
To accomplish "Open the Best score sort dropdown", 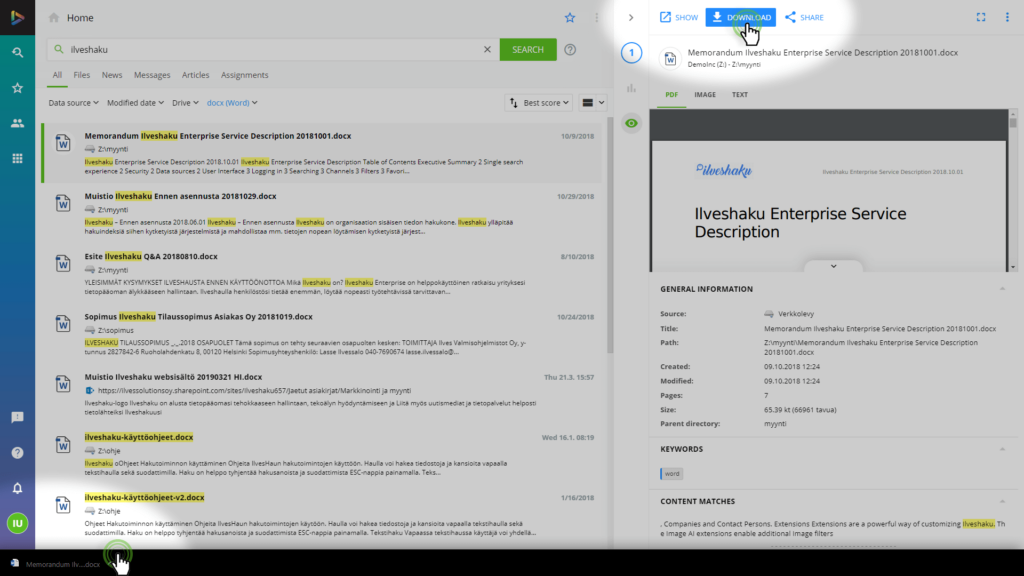I will pyautogui.click(x=539, y=103).
